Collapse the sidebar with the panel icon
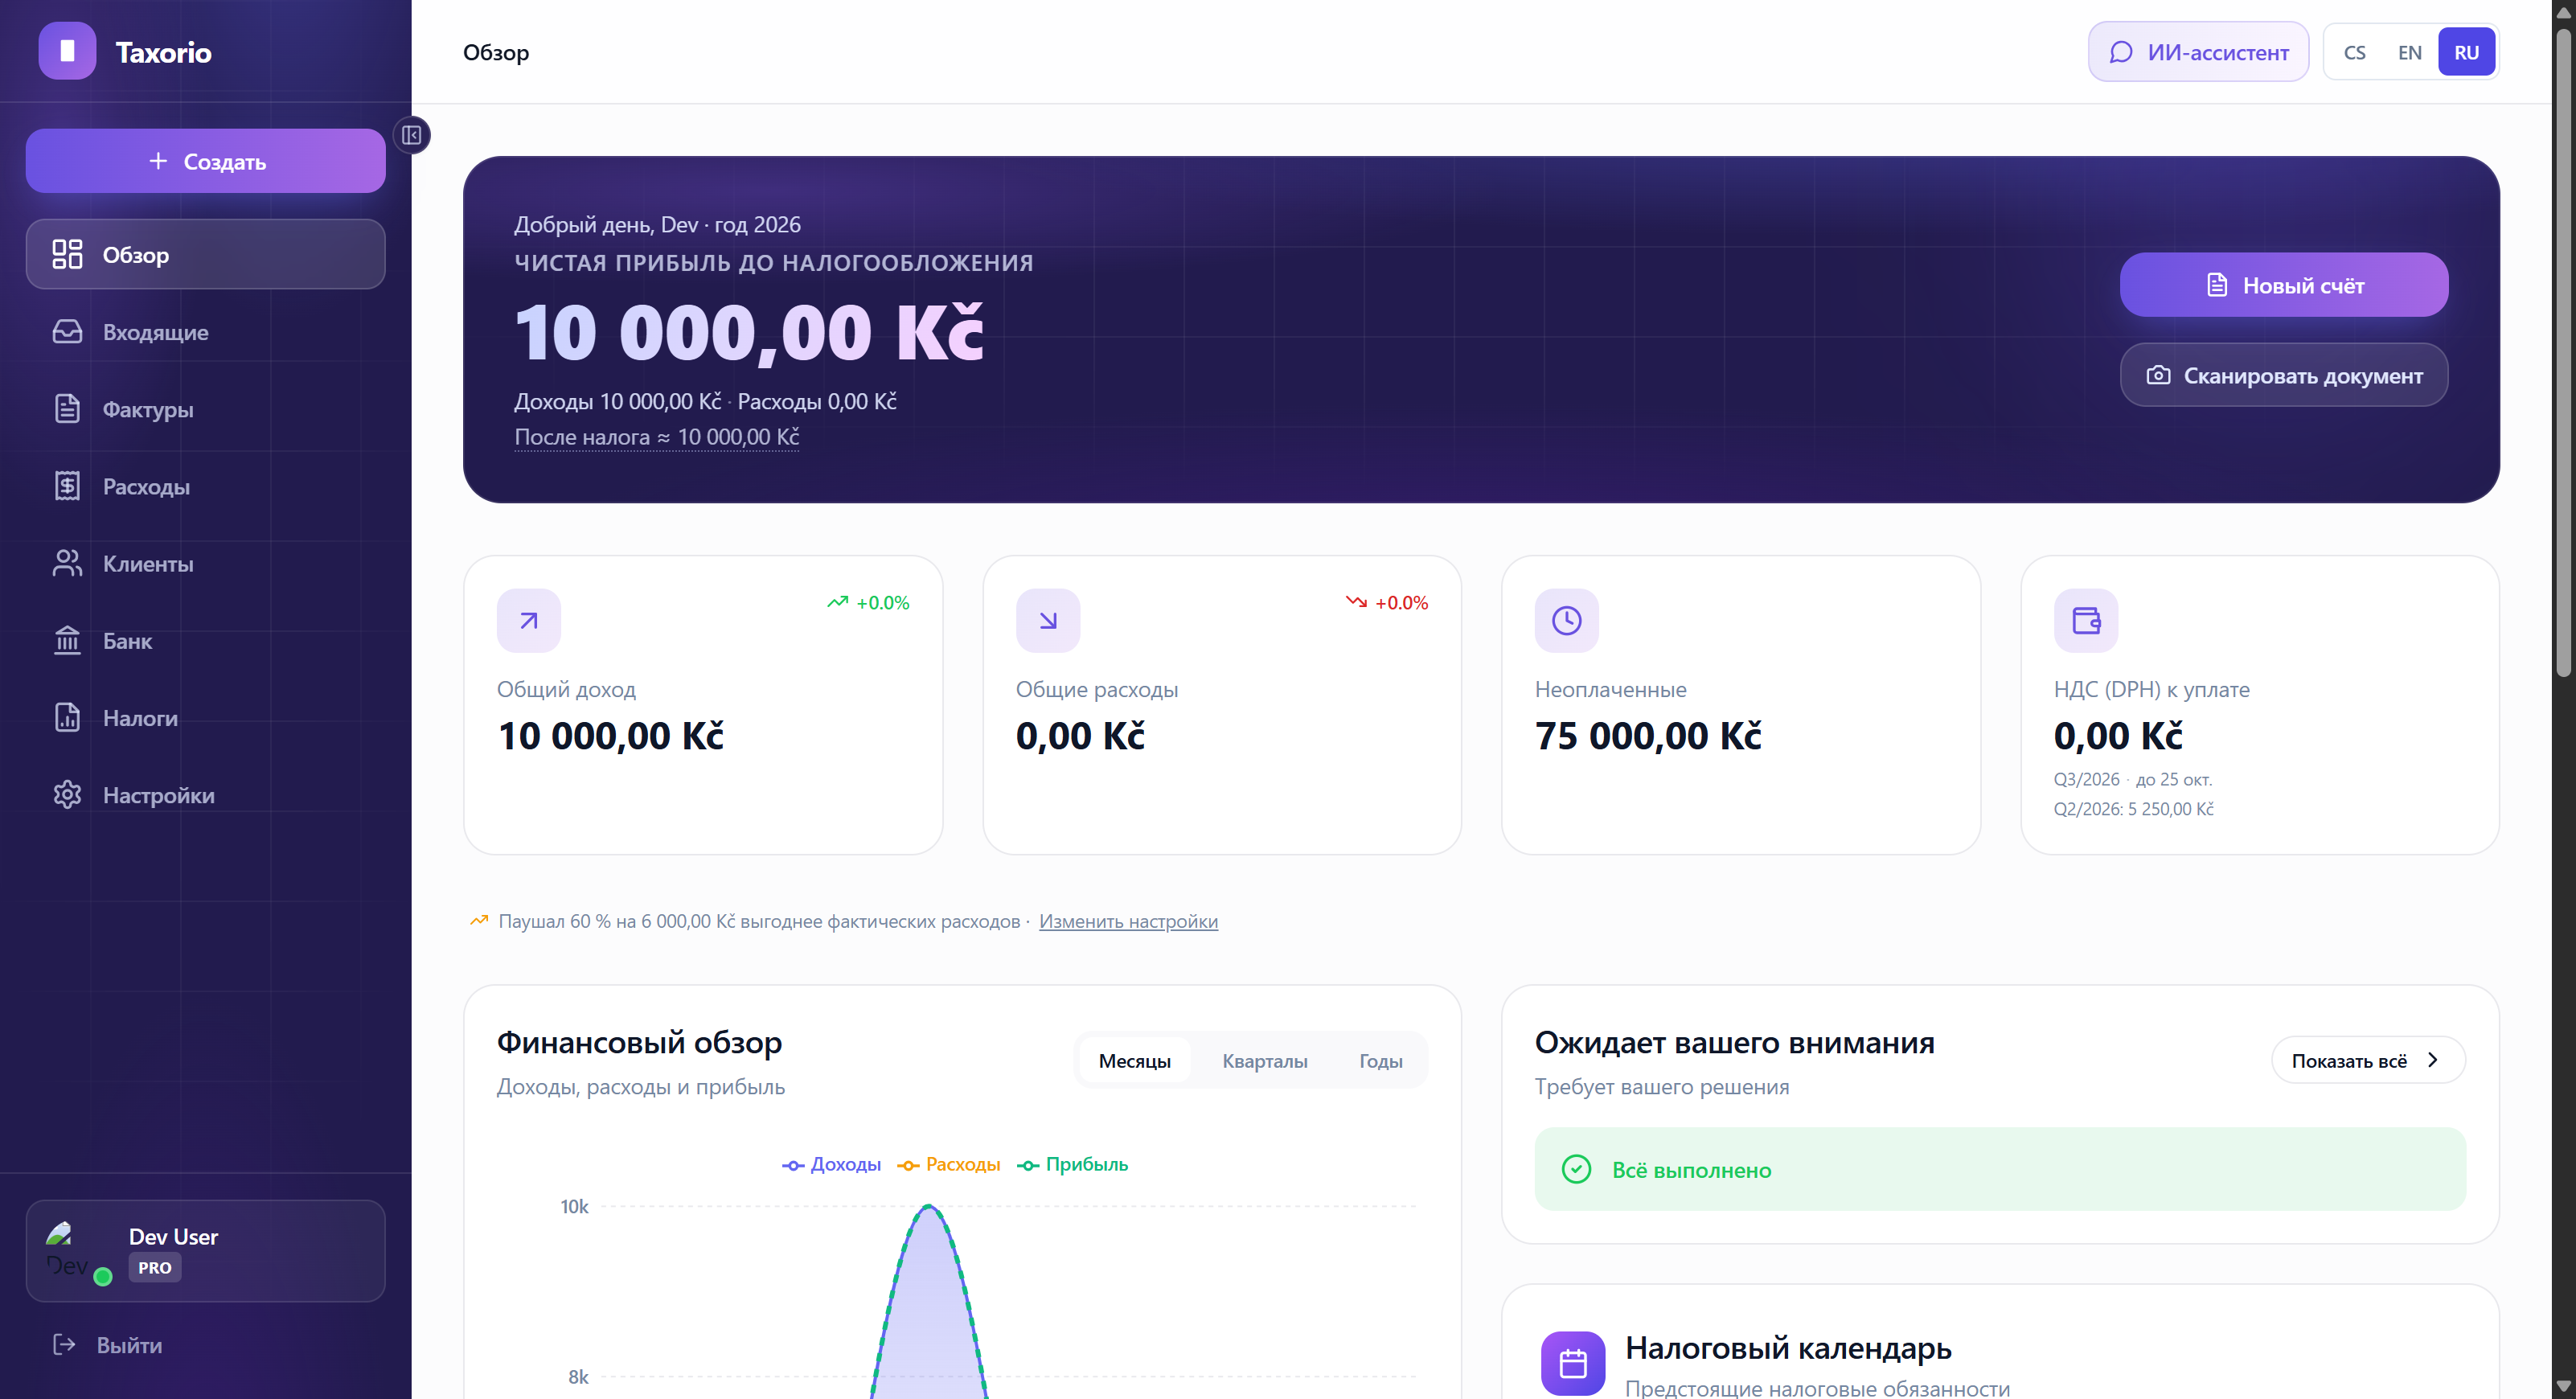Viewport: 2576px width, 1399px height. [411, 135]
